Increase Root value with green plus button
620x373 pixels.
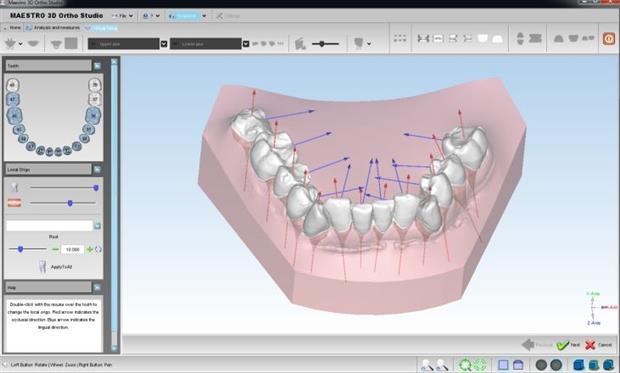point(90,249)
